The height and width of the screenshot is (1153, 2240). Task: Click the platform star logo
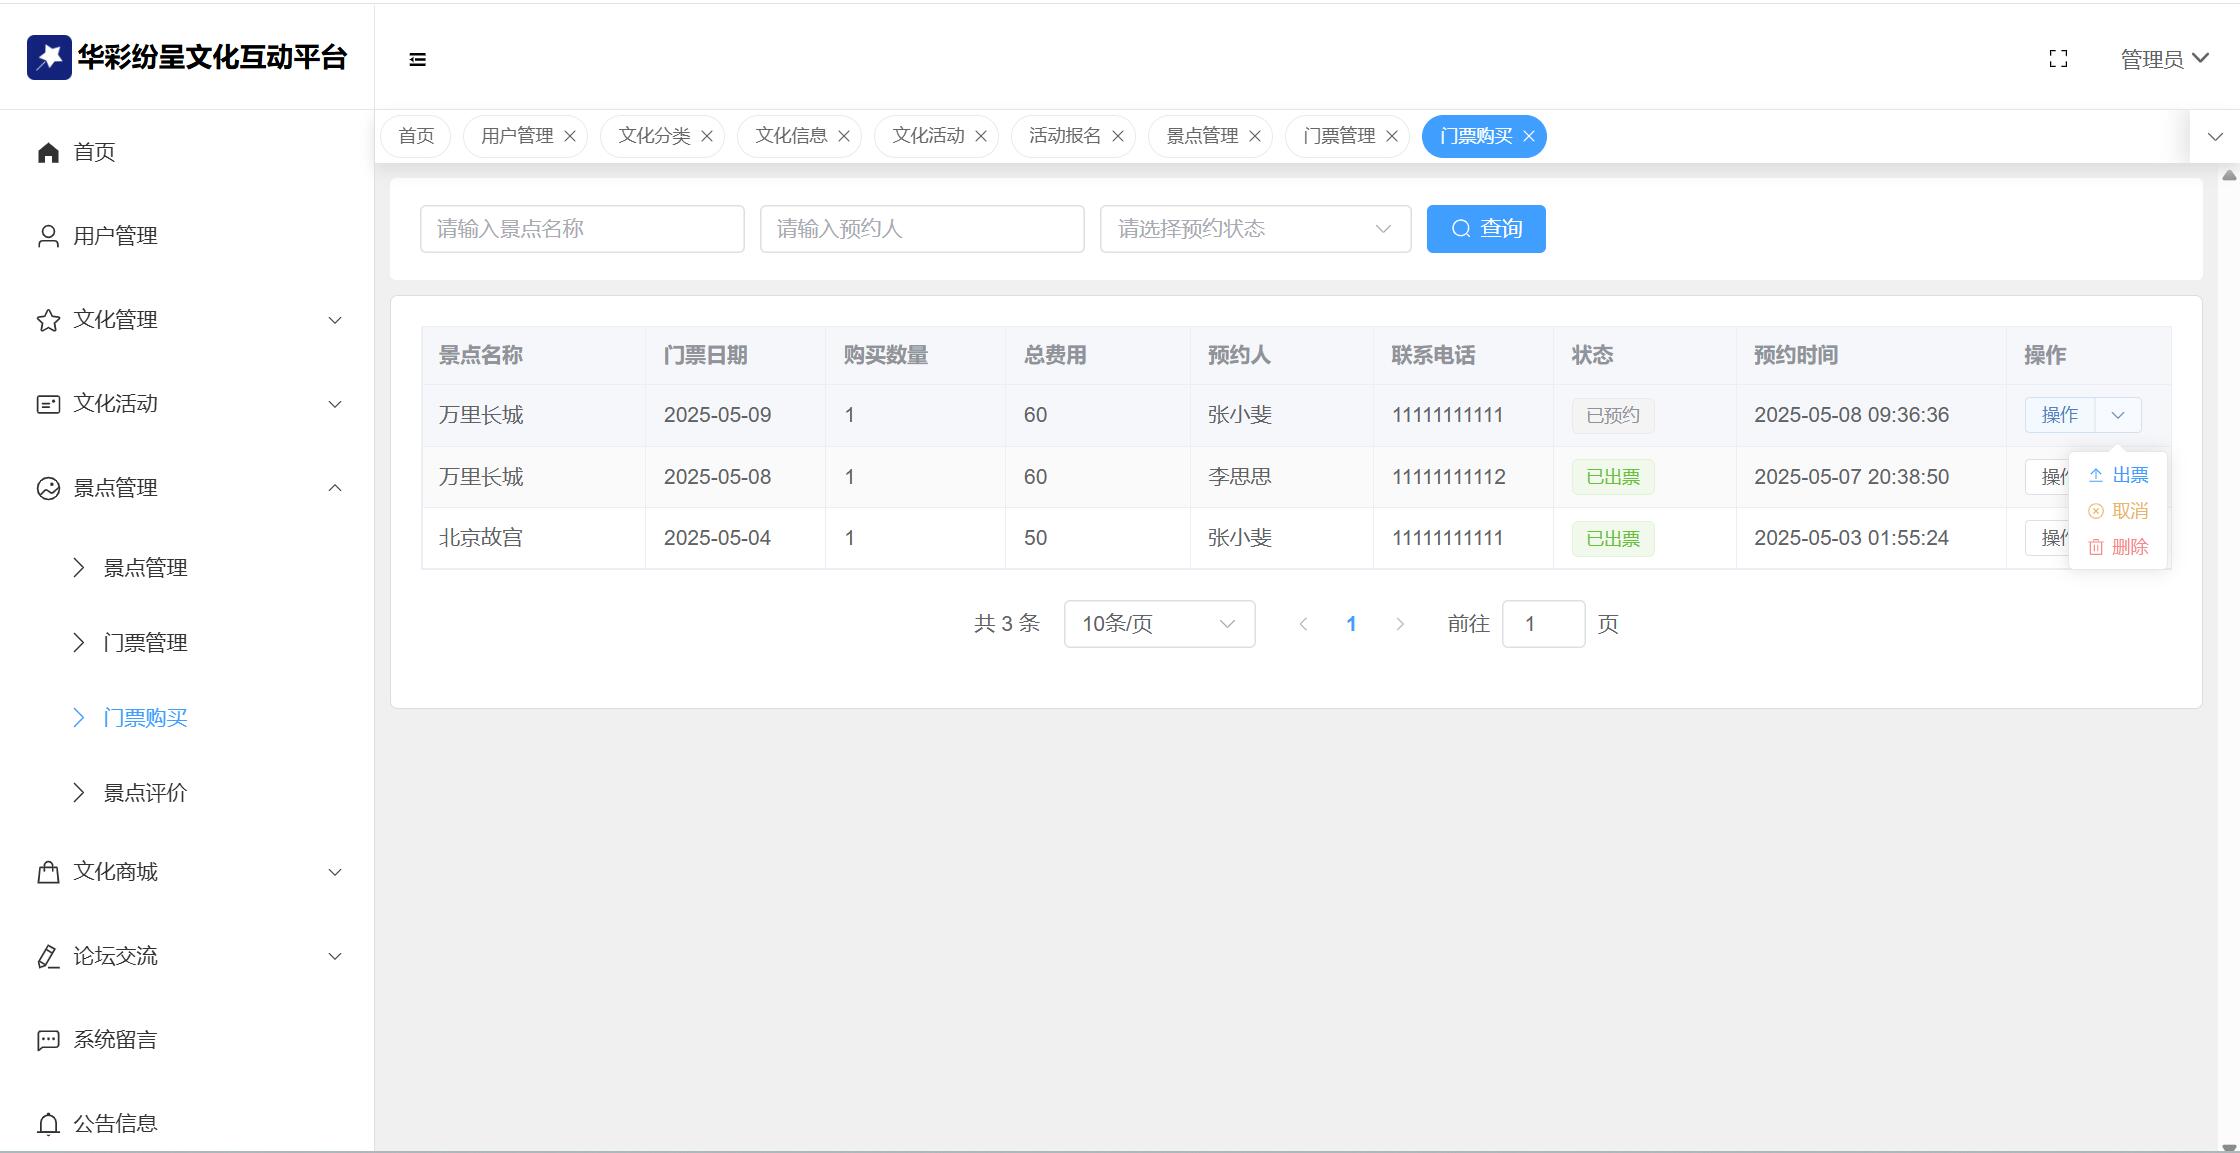click(49, 57)
